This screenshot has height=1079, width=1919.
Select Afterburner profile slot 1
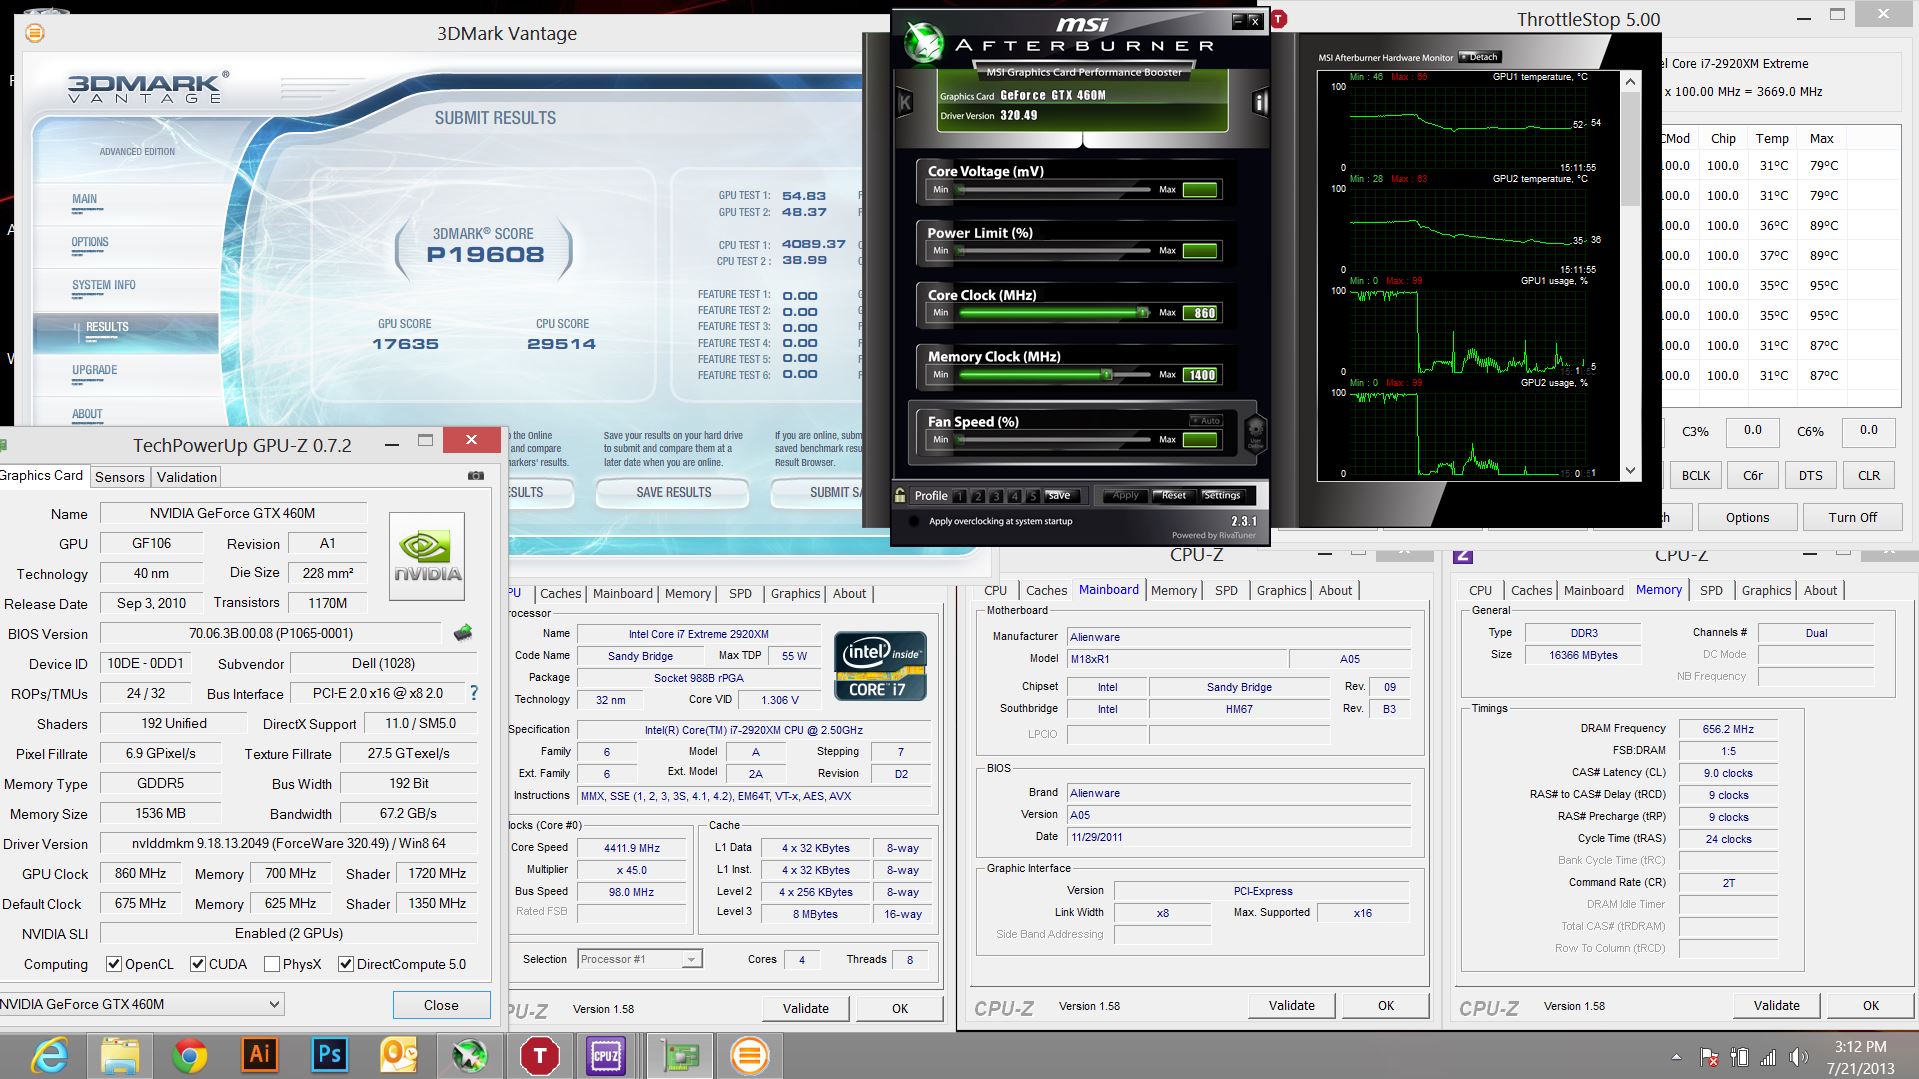(960, 495)
